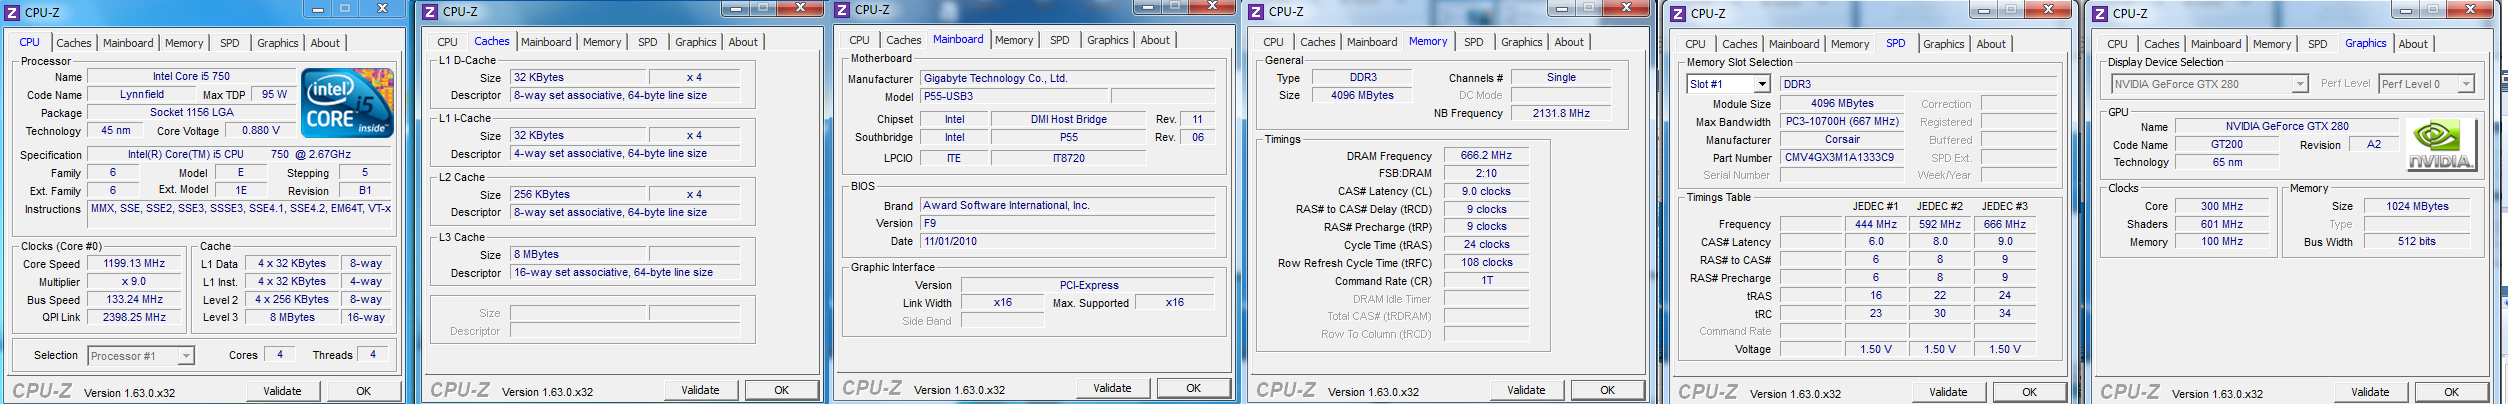Click the BIOS Date value '11/01/2010'
The height and width of the screenshot is (404, 2508).
(1068, 242)
